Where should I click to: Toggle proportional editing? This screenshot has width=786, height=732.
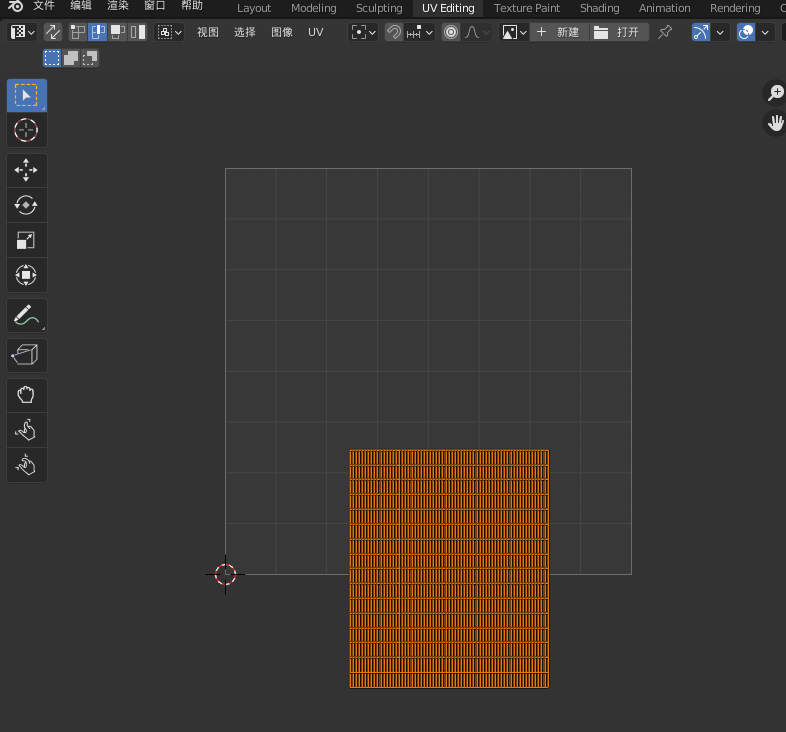[x=451, y=33]
